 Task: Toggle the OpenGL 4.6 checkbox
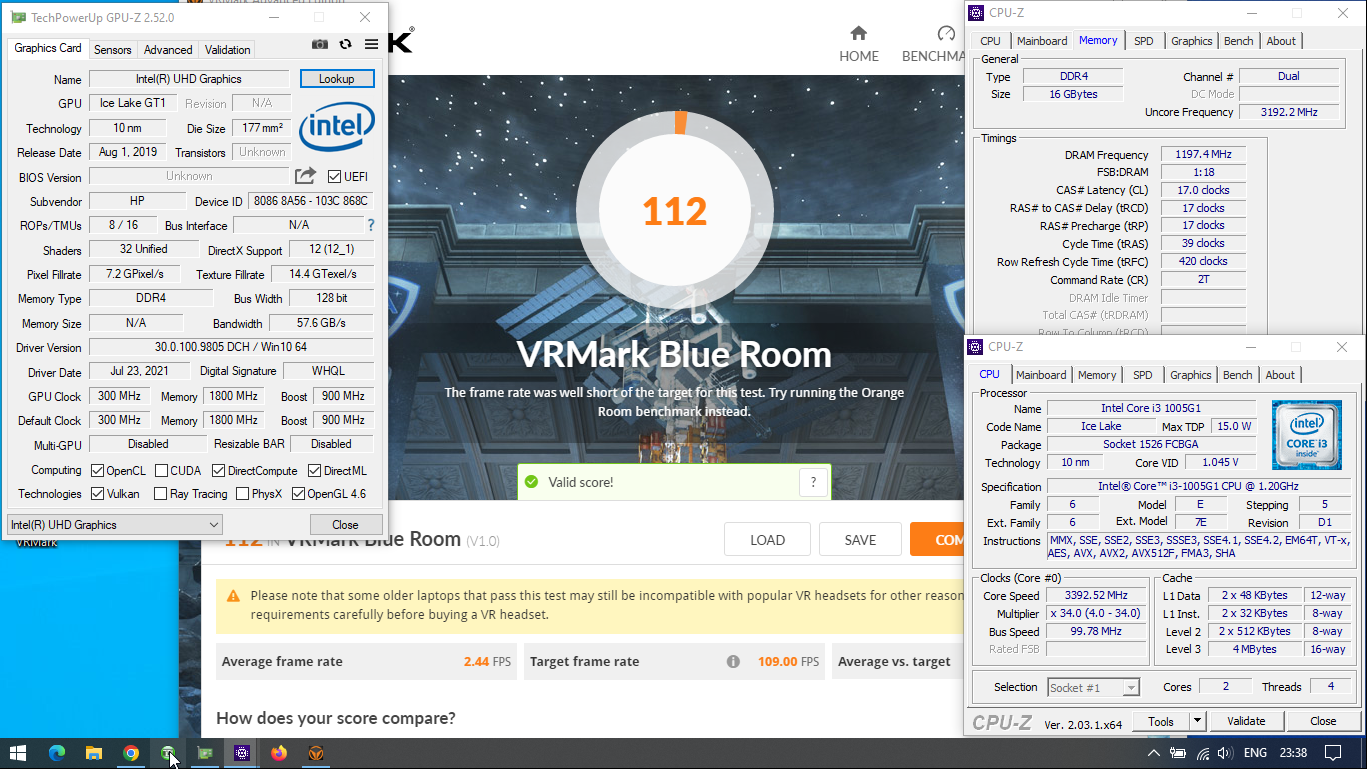click(297, 494)
